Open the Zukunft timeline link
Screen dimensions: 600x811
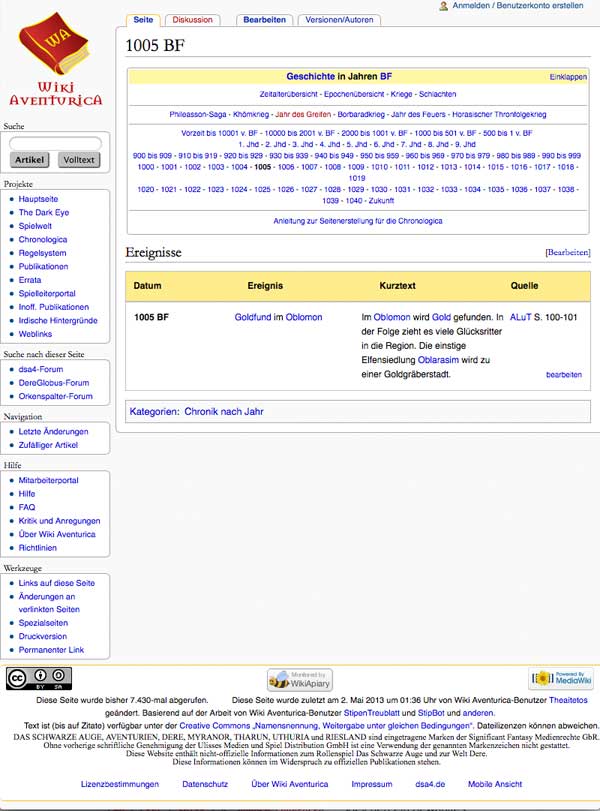[x=381, y=201]
